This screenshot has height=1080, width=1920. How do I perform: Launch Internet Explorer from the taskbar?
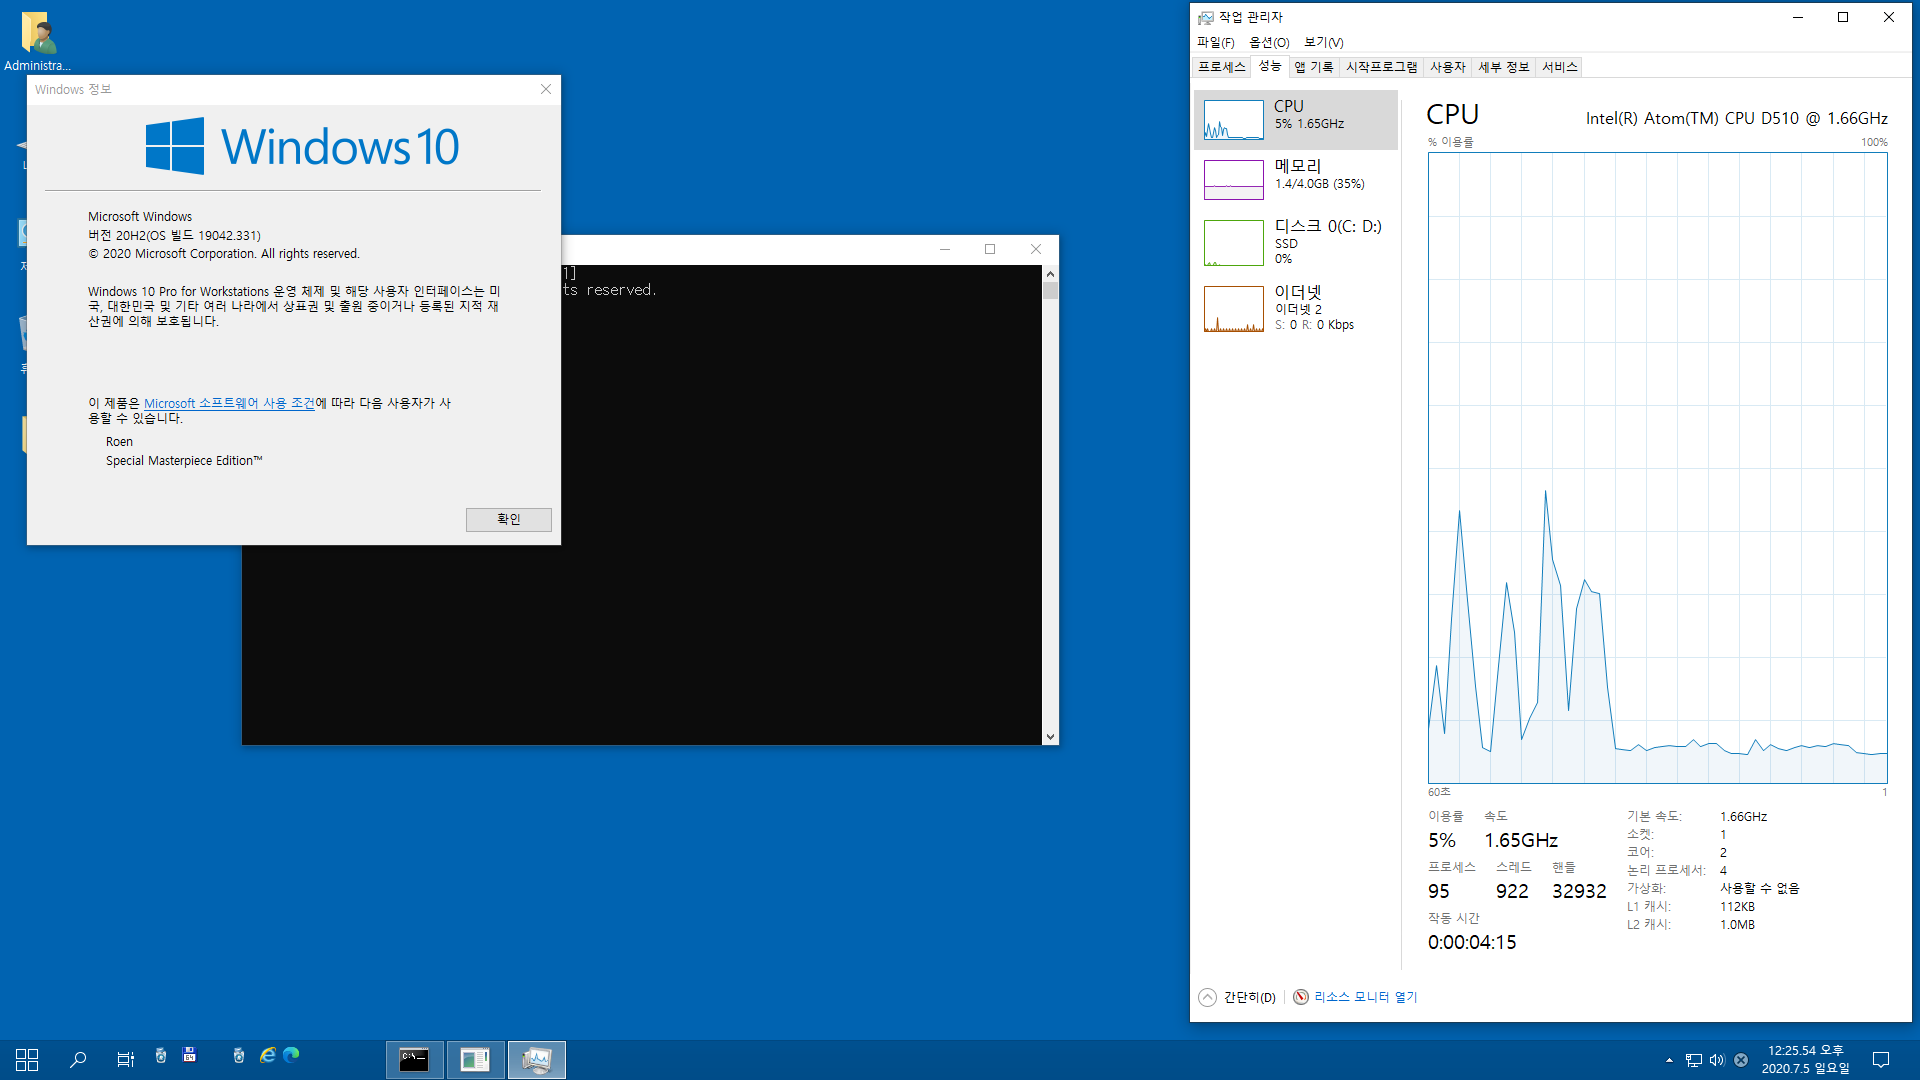pos(267,1055)
